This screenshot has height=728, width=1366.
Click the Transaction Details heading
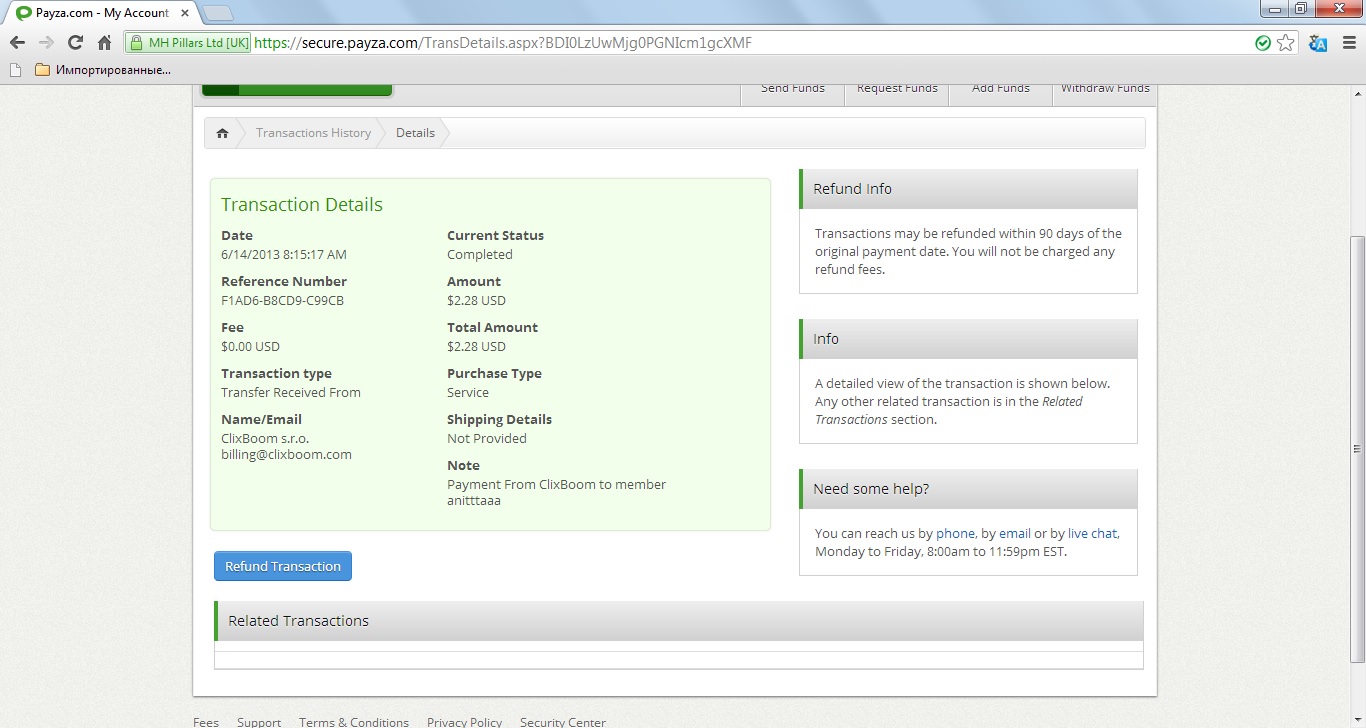point(302,205)
